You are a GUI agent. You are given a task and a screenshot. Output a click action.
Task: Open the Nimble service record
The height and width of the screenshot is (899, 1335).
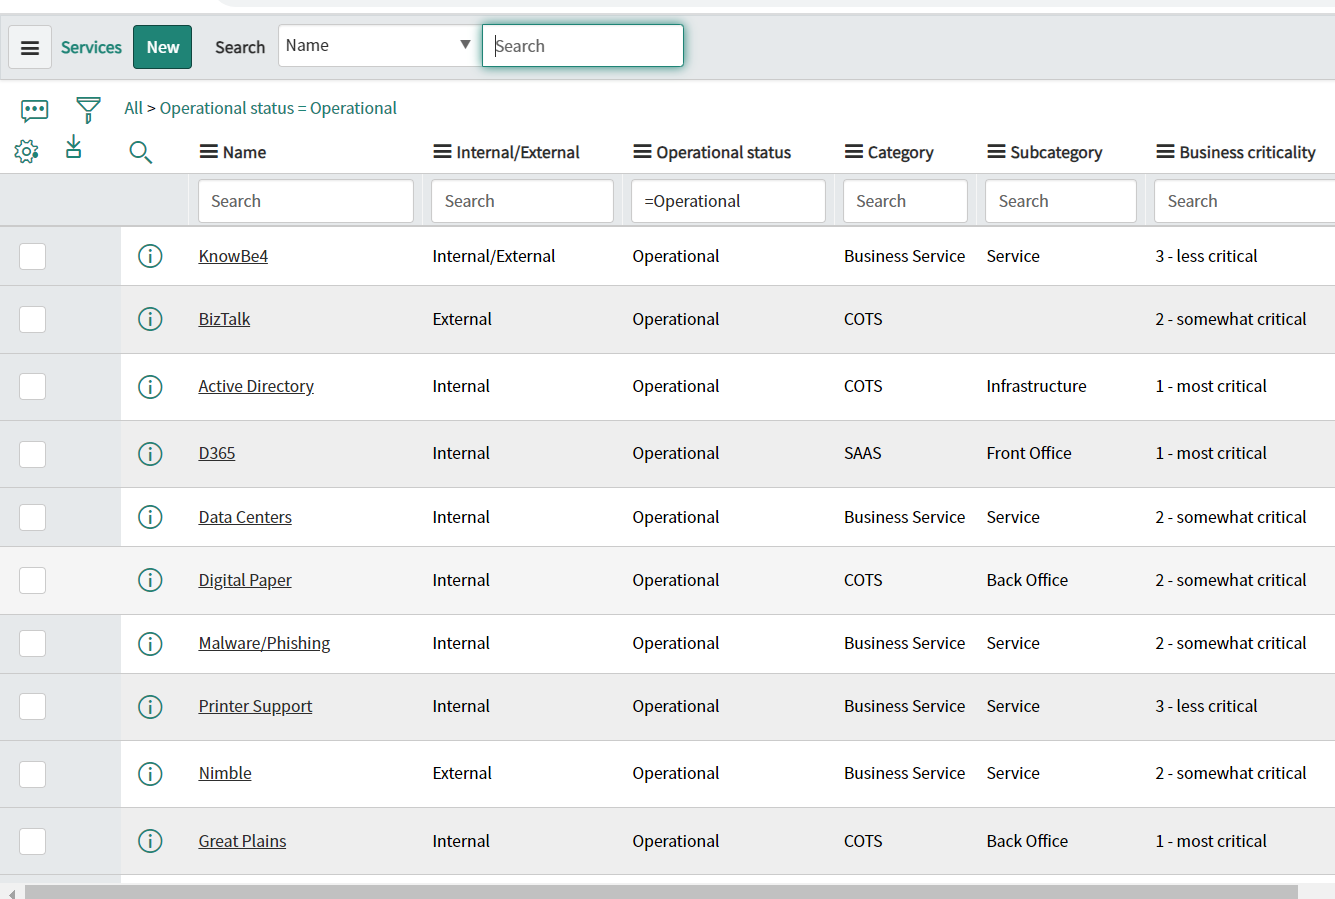pyautogui.click(x=225, y=773)
